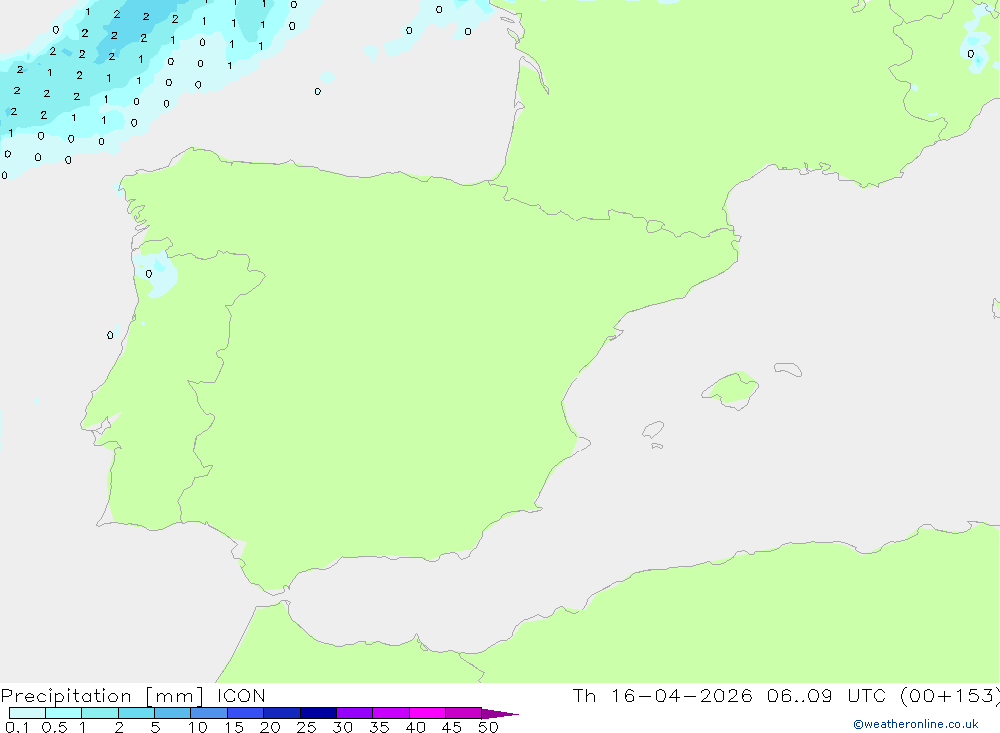Click the 0.1–0.5 mm palest cyan legend swatch
The image size is (1000, 733).
[27, 713]
